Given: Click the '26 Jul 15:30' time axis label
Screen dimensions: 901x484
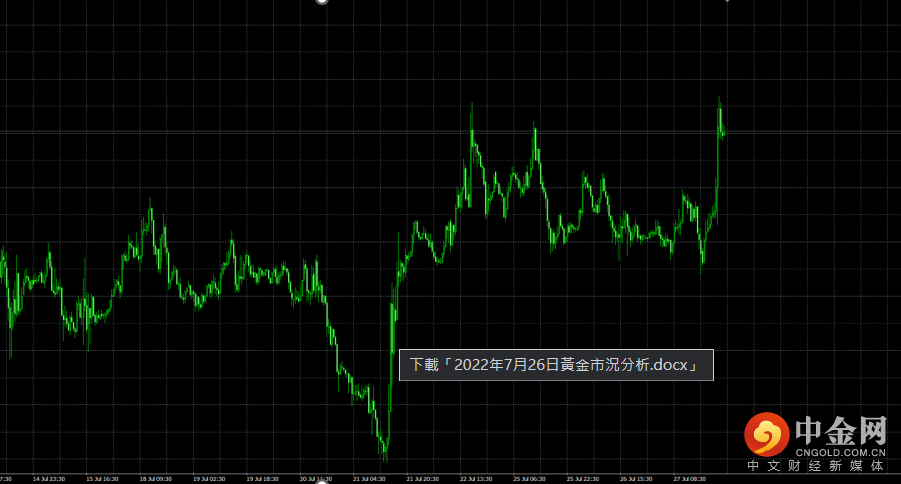Looking at the screenshot, I should 637,479.
